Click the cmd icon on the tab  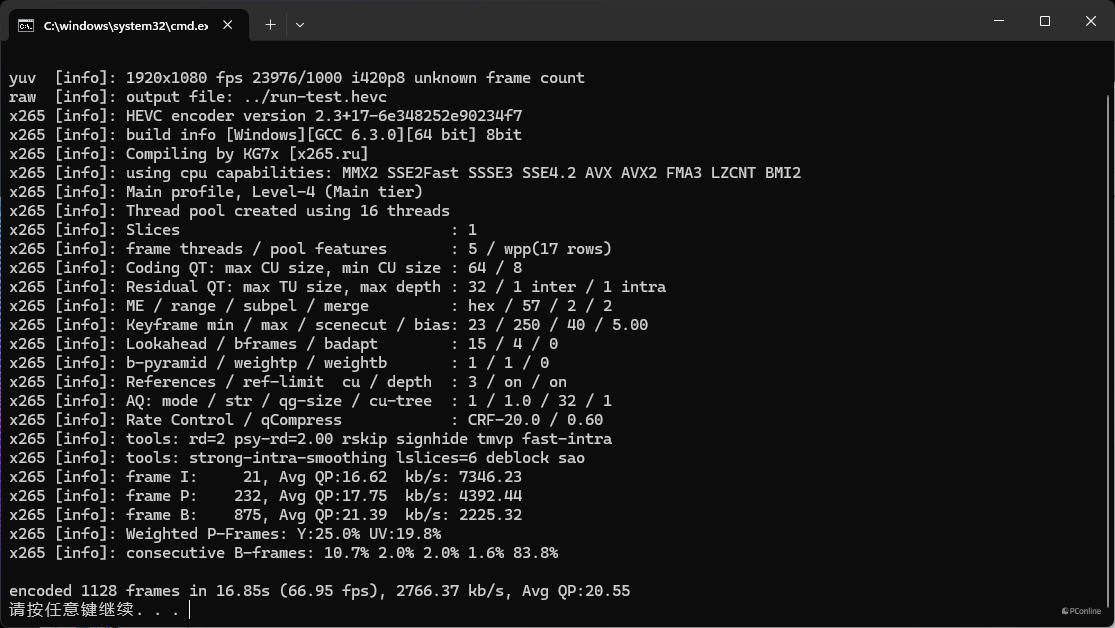(x=26, y=26)
